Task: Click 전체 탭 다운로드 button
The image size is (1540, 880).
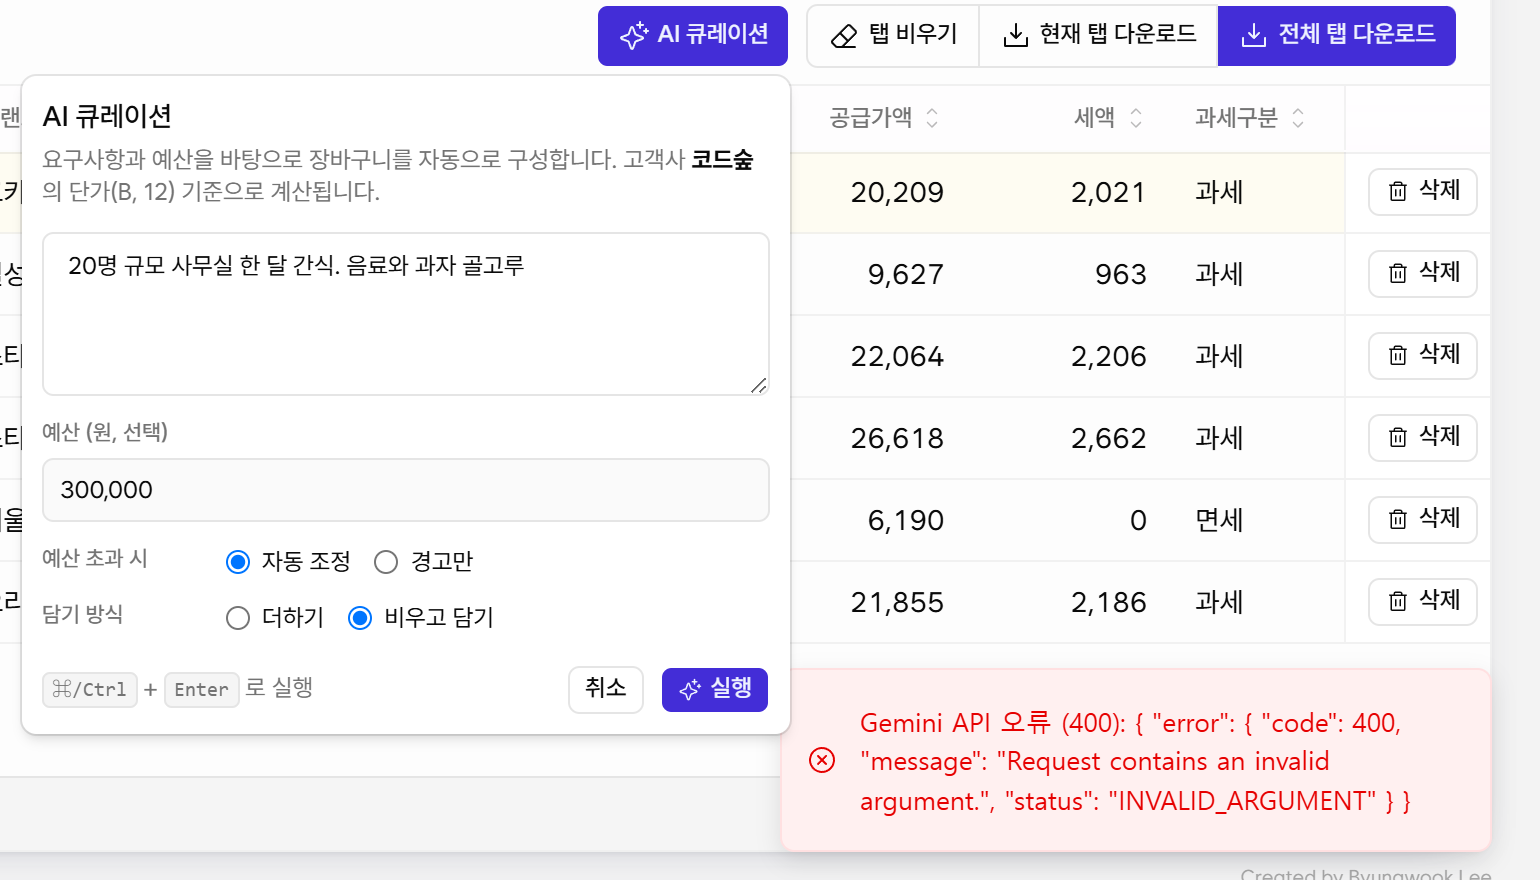Action: [x=1336, y=36]
